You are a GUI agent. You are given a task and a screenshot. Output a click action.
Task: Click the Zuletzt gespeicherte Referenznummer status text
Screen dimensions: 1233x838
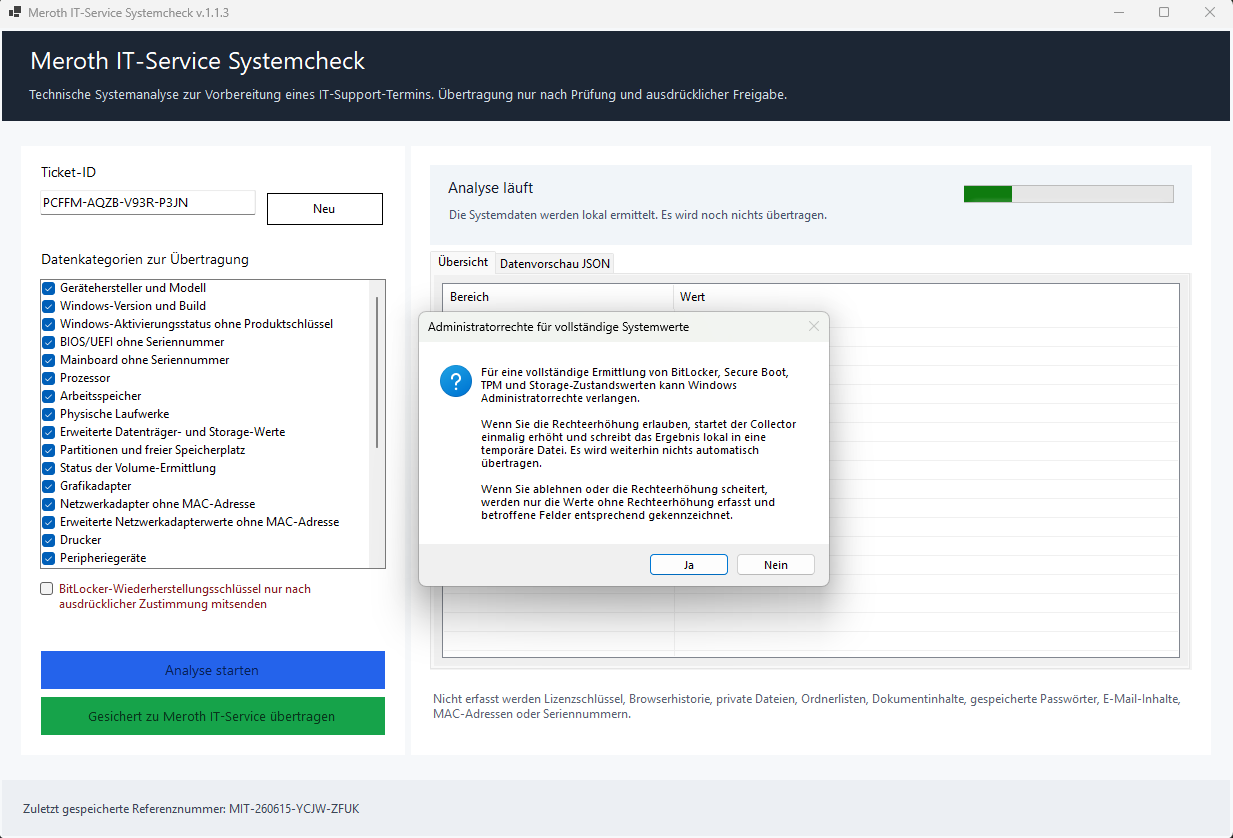[x=191, y=808]
